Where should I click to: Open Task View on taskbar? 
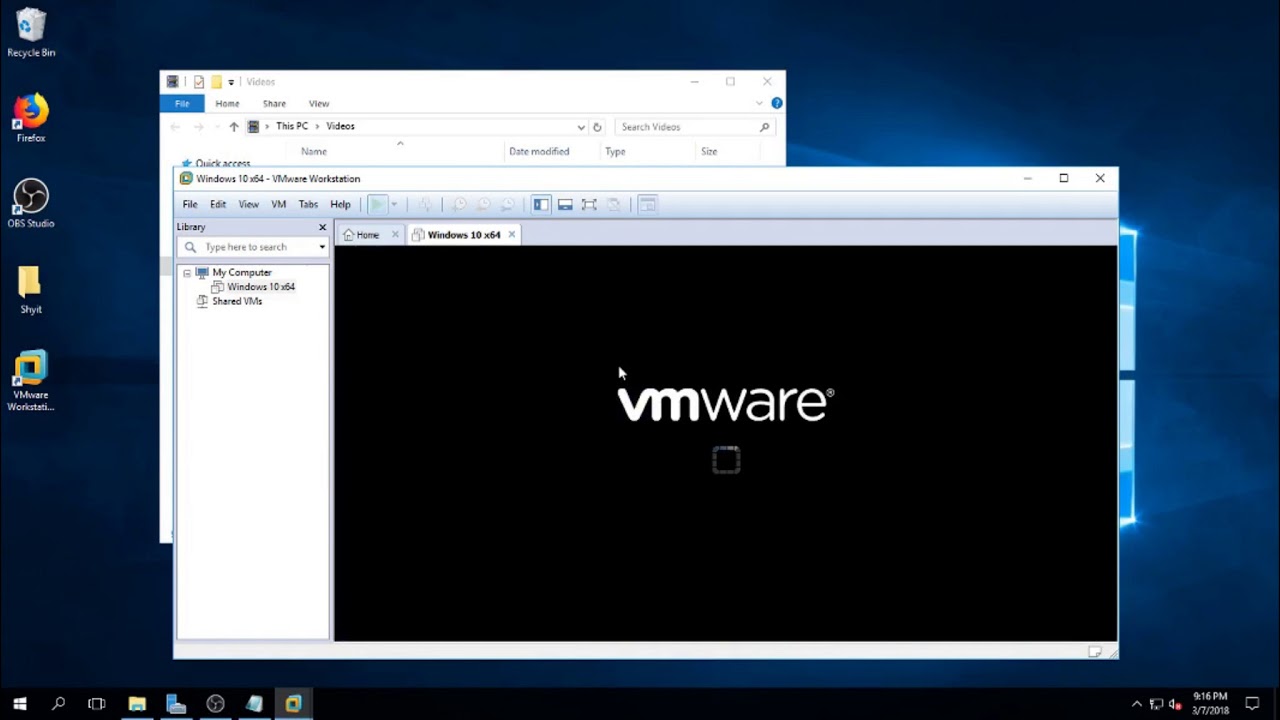click(x=97, y=704)
